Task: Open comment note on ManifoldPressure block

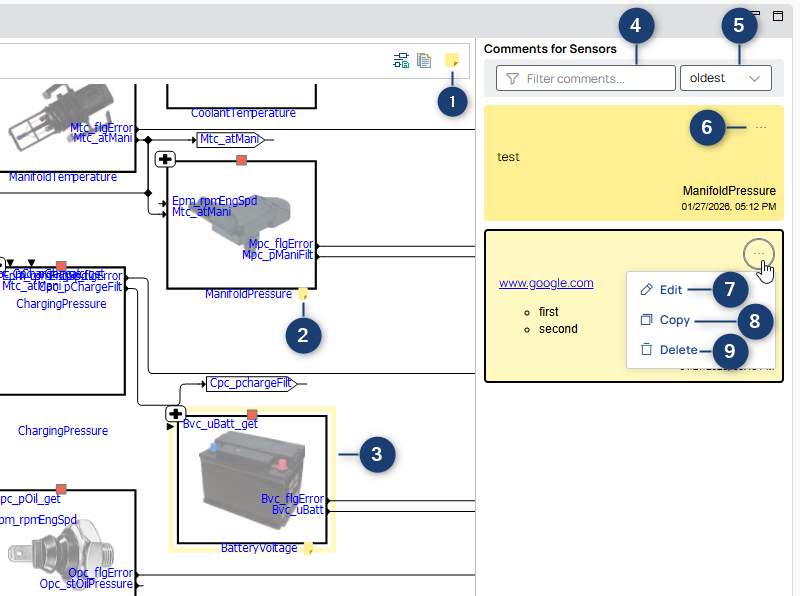Action: [302, 294]
